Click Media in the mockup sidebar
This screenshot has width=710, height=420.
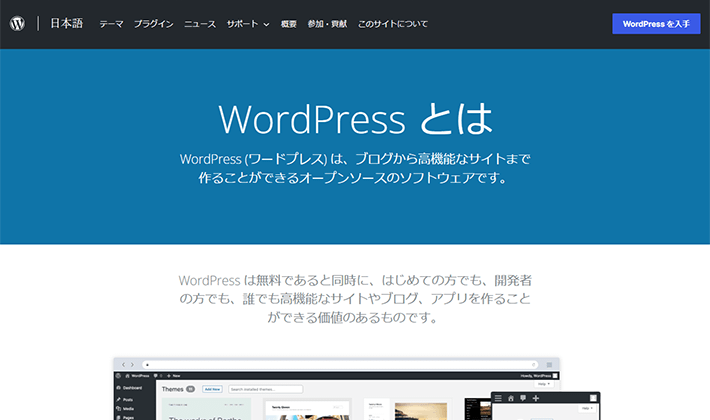tap(125, 409)
